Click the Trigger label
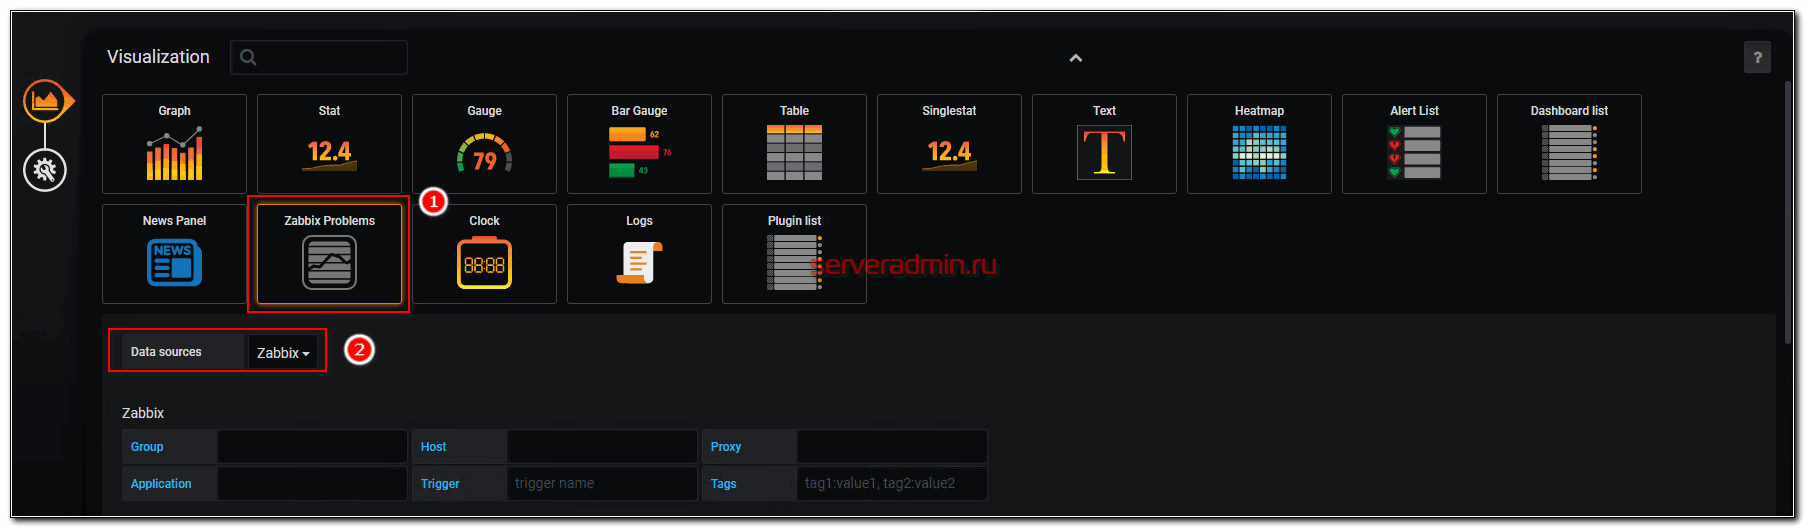This screenshot has height=529, width=1806. click(440, 484)
